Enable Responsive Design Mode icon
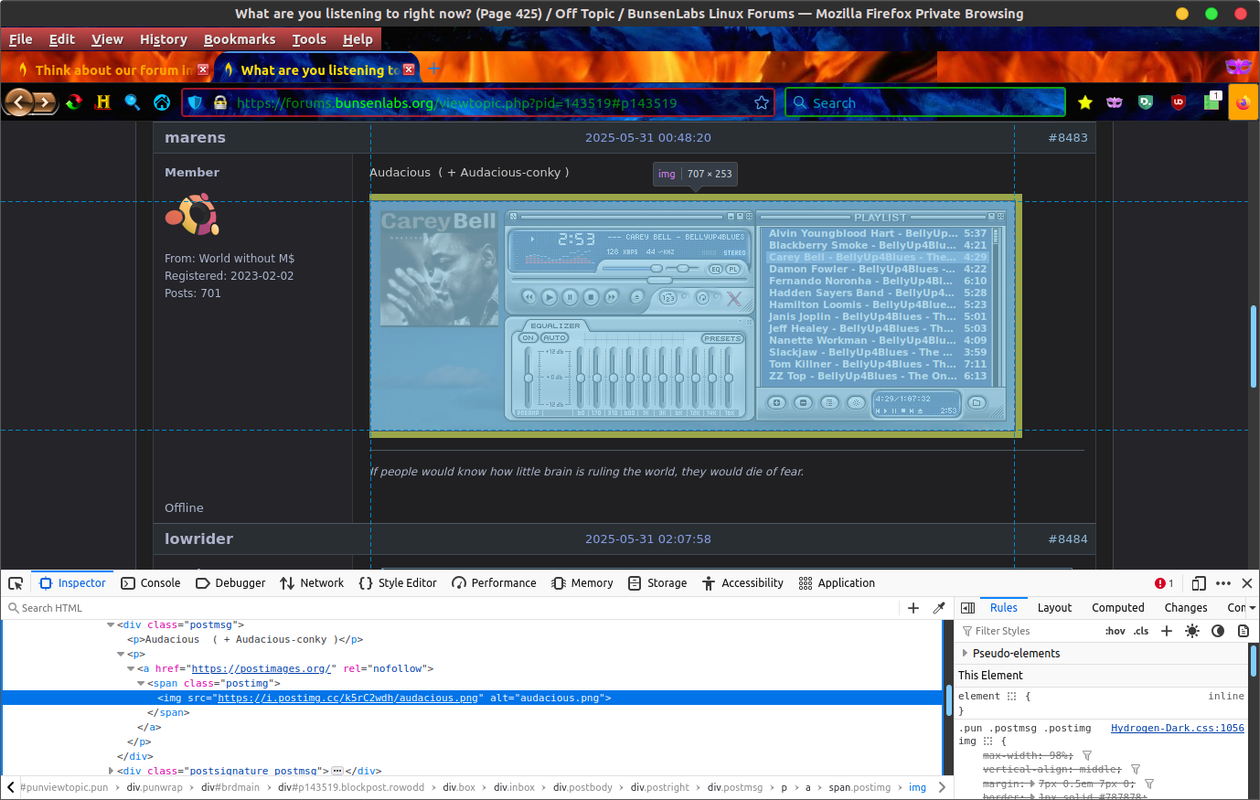This screenshot has width=1260, height=800. [1198, 583]
